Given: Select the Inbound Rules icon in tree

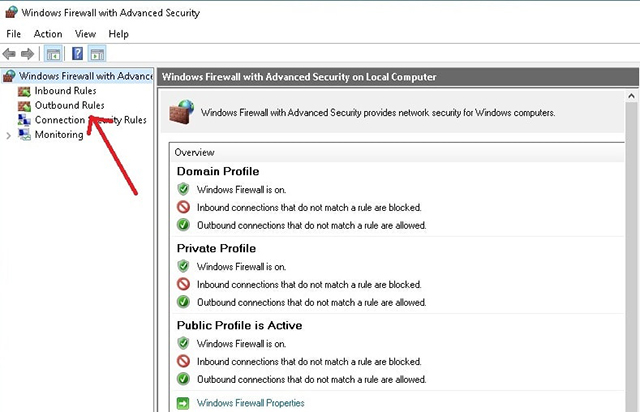Looking at the screenshot, I should point(24,91).
